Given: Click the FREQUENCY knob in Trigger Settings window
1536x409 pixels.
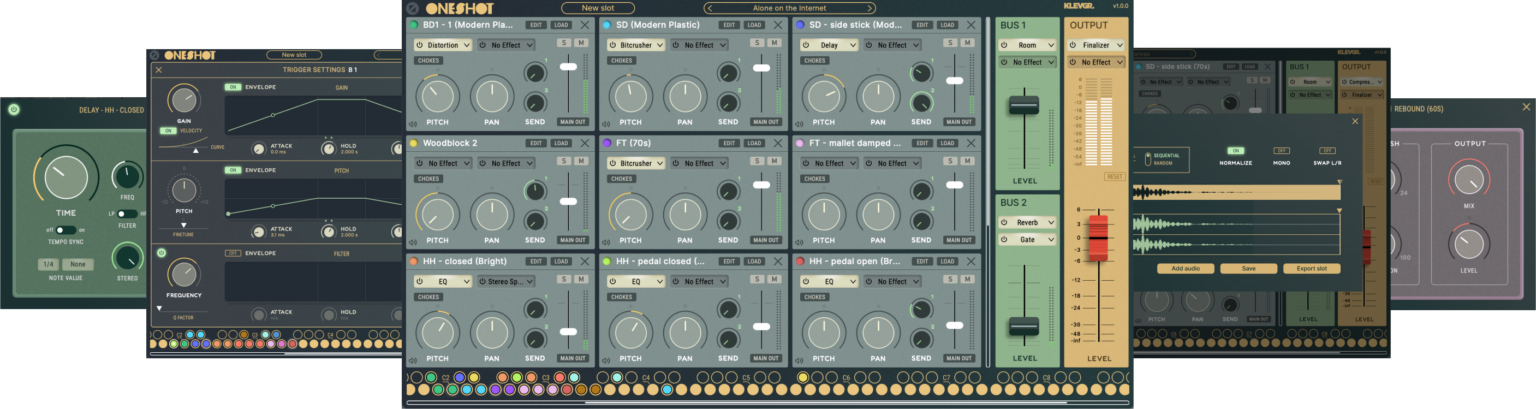Looking at the screenshot, I should [x=184, y=273].
